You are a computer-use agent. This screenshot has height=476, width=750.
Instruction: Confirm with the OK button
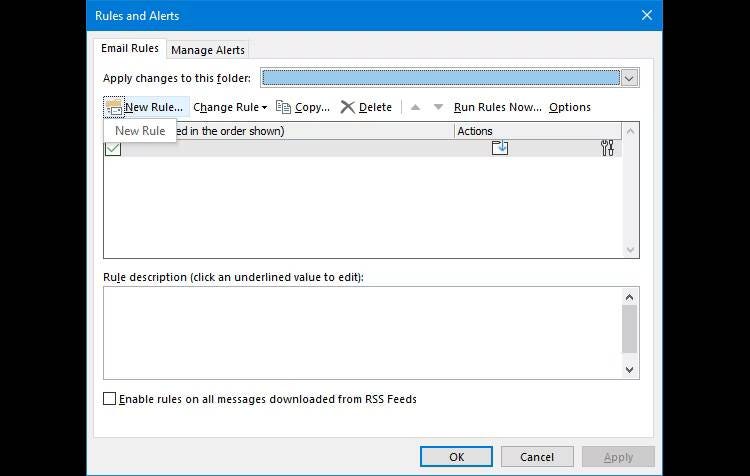coord(456,457)
